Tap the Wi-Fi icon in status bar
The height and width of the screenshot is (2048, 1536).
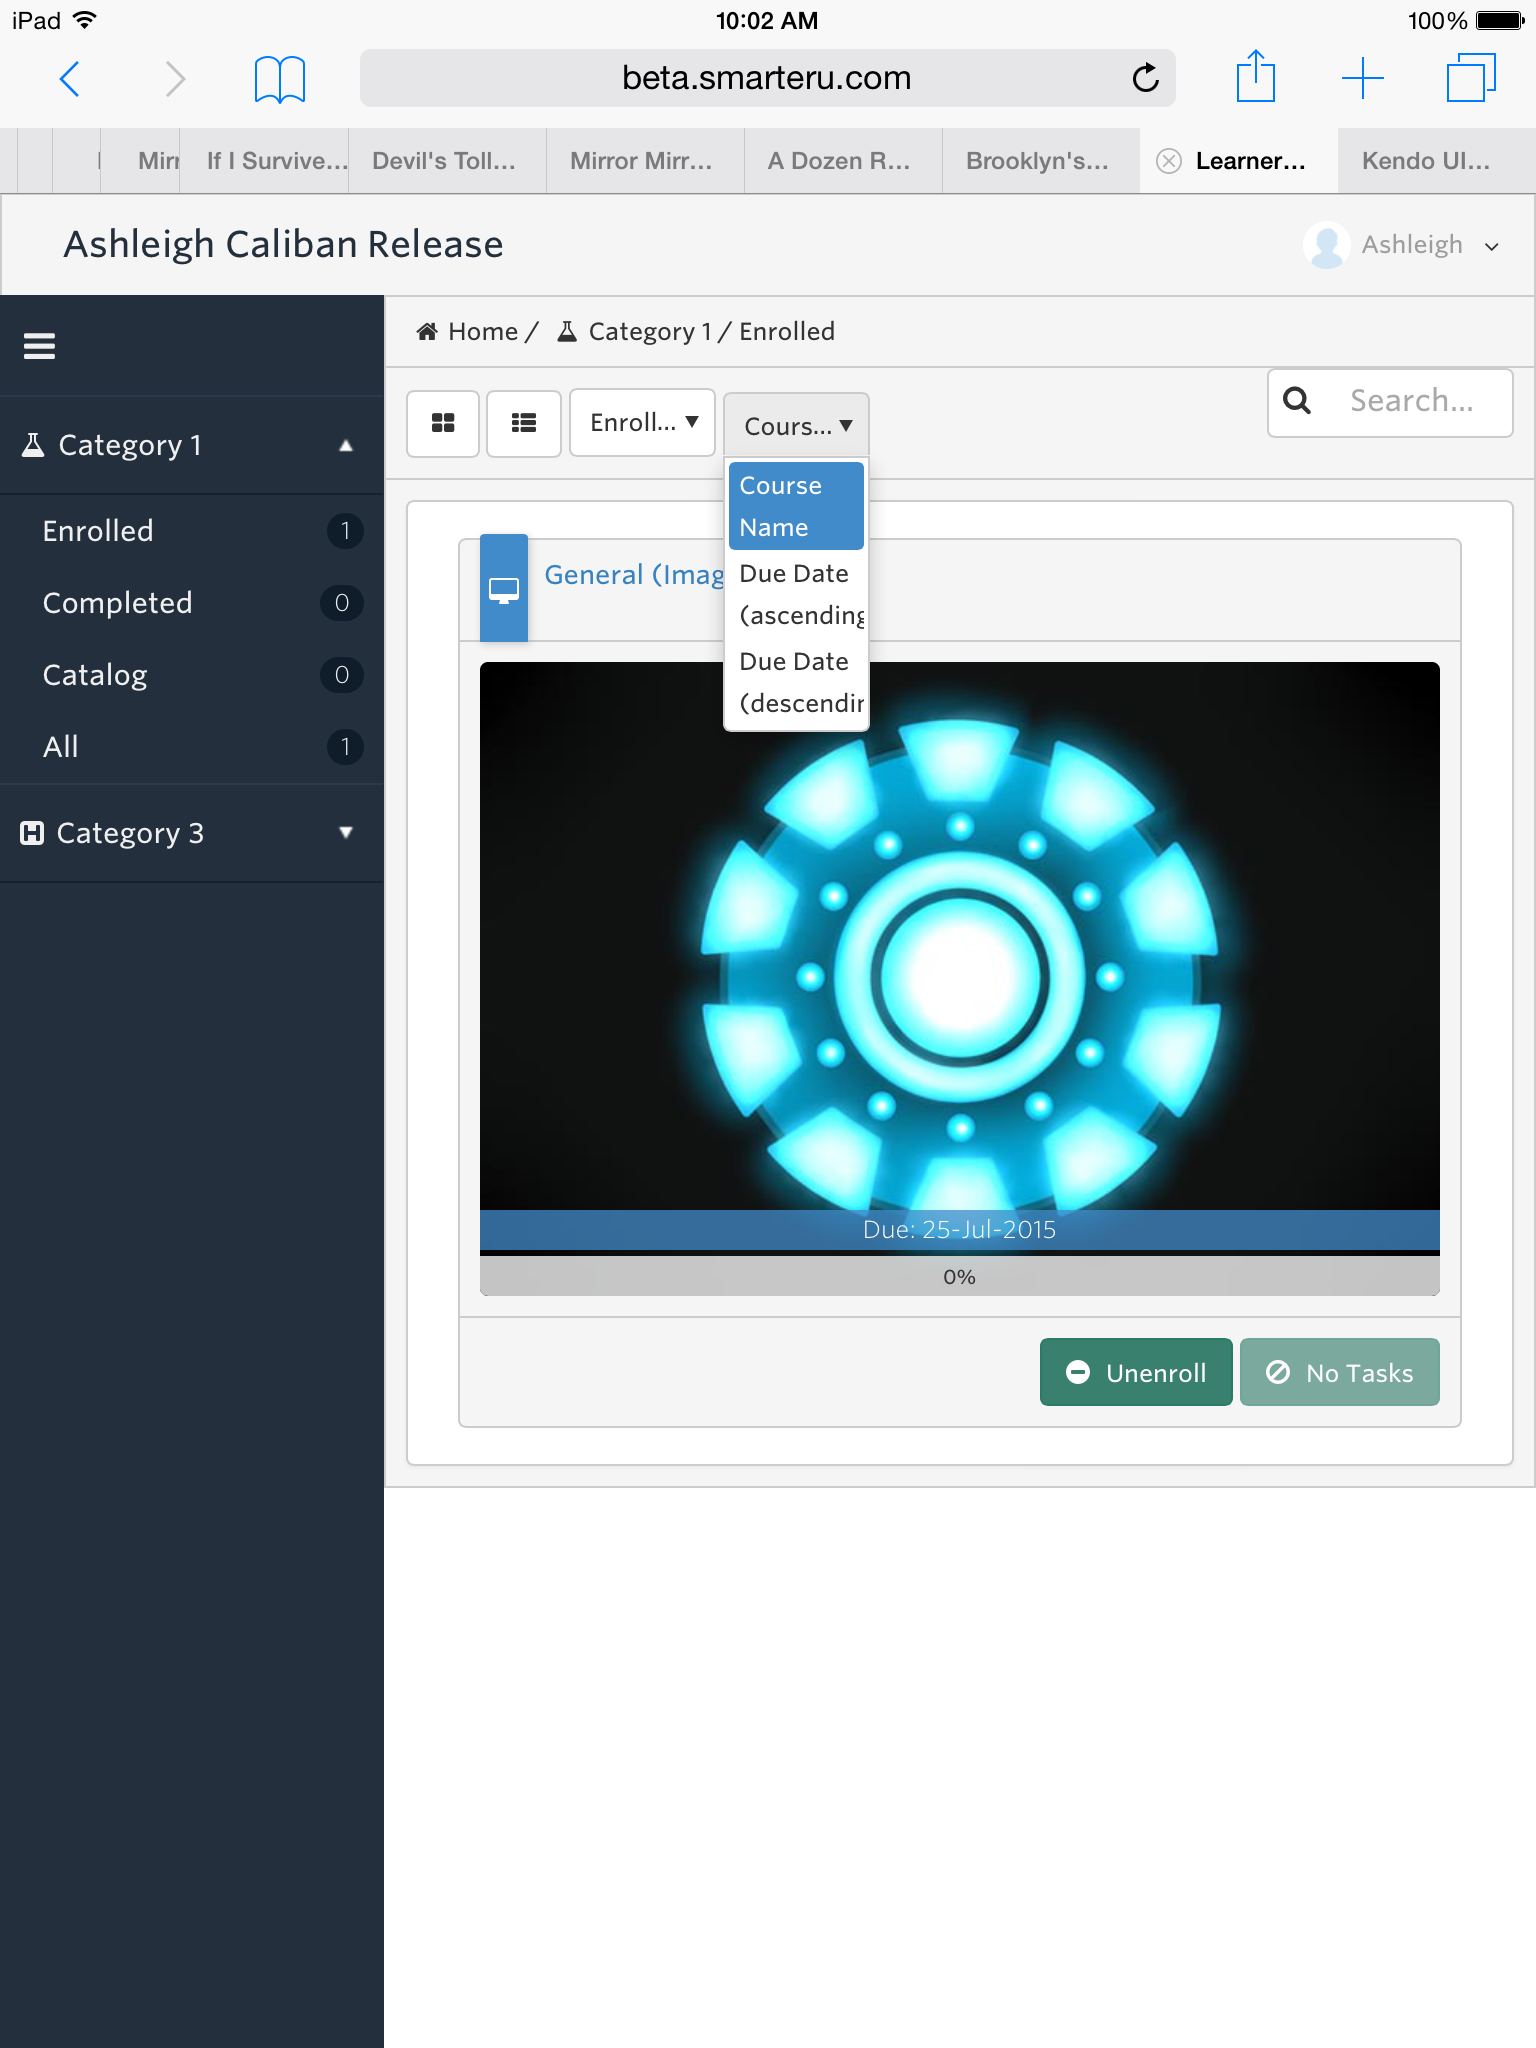coord(86,20)
